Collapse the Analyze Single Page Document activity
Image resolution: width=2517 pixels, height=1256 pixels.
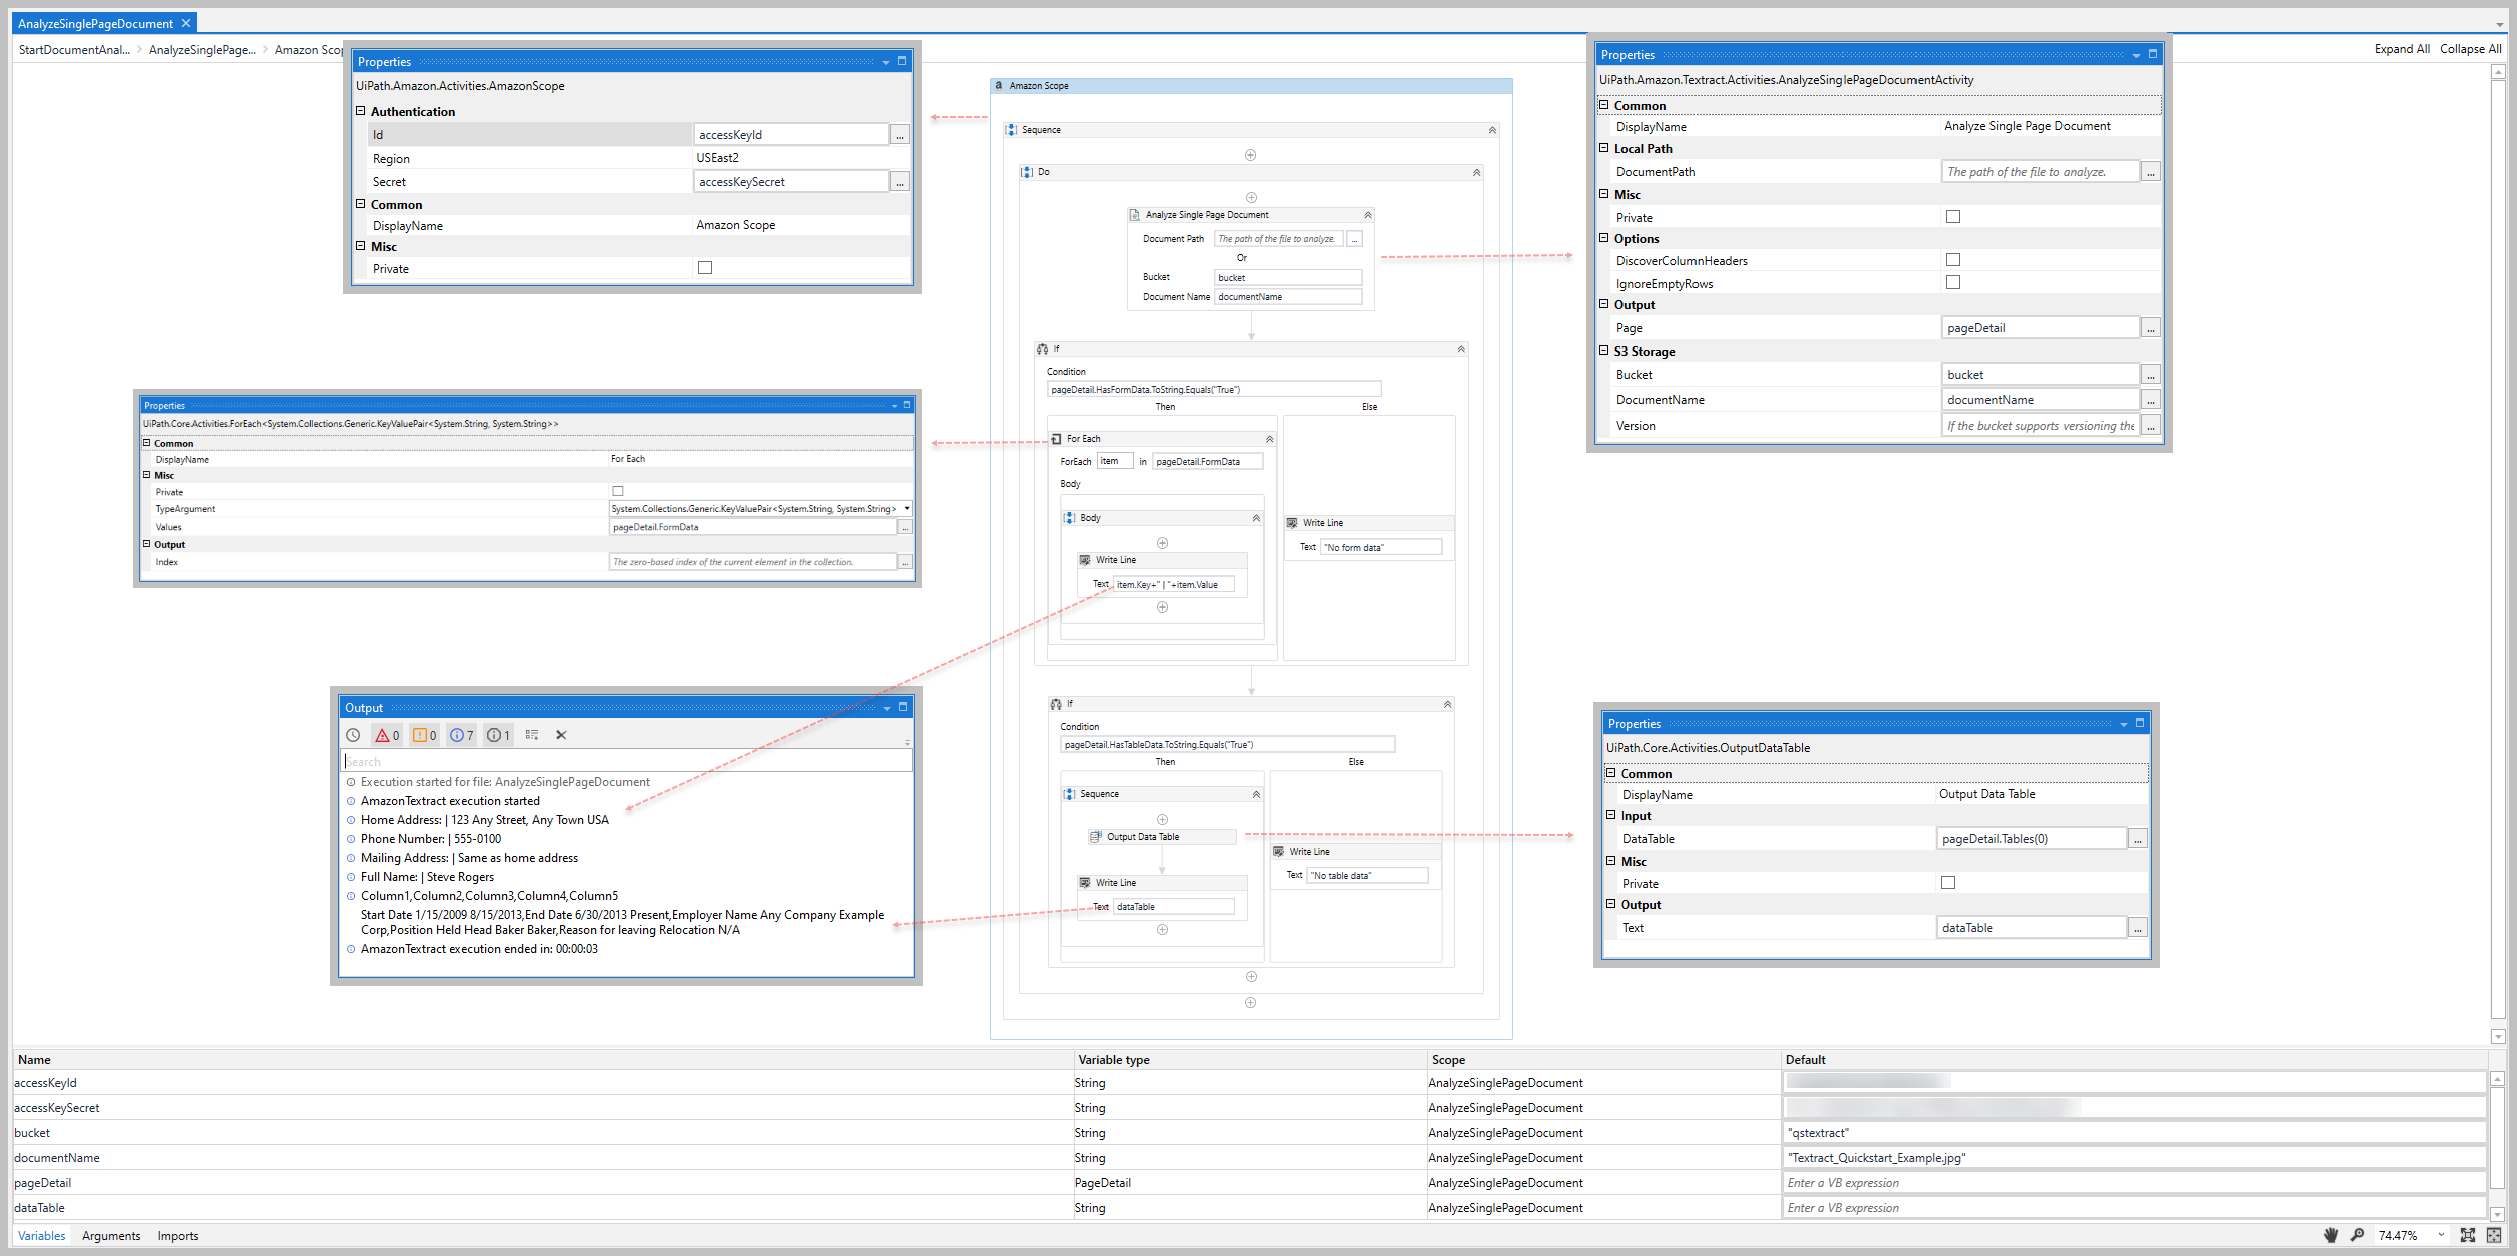pos(1368,214)
